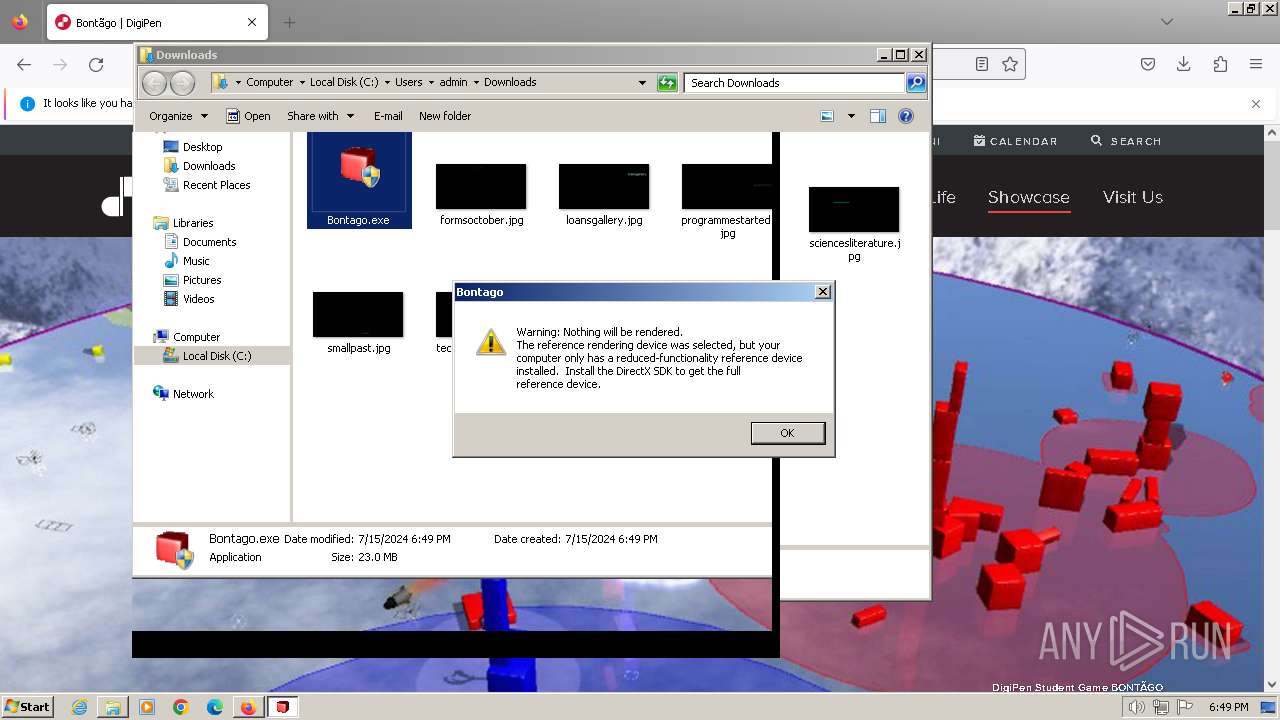Expand the address bar history dropdown
The width and height of the screenshot is (1280, 720).
pos(642,83)
